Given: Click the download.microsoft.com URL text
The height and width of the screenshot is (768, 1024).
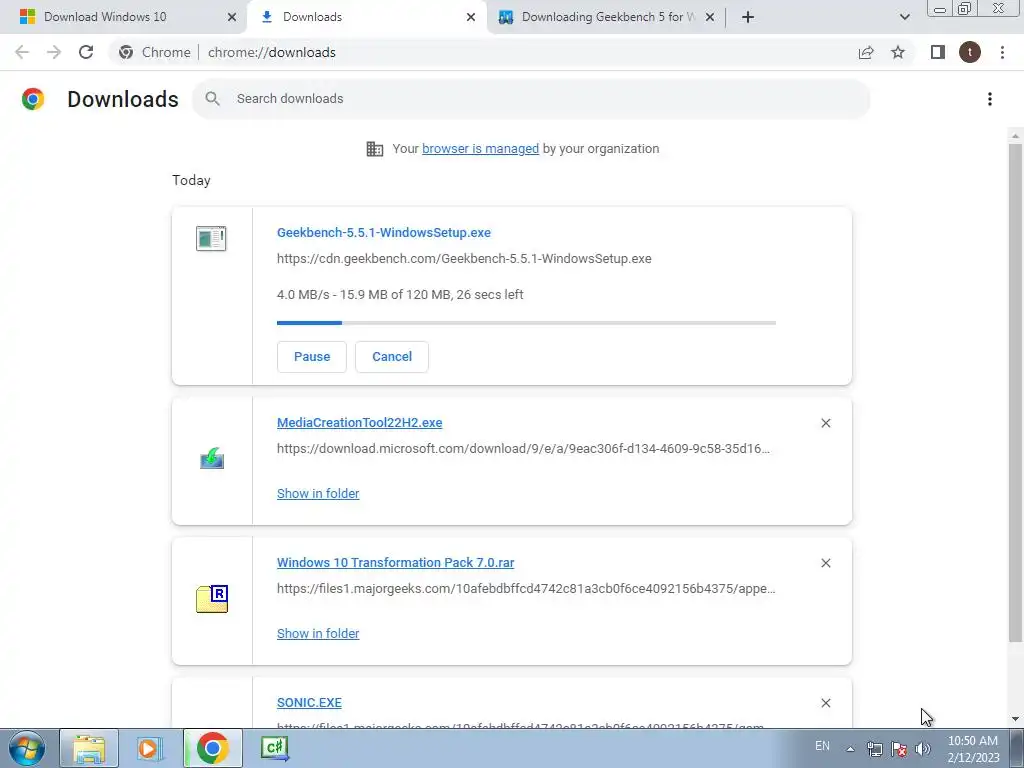Looking at the screenshot, I should 523,449.
